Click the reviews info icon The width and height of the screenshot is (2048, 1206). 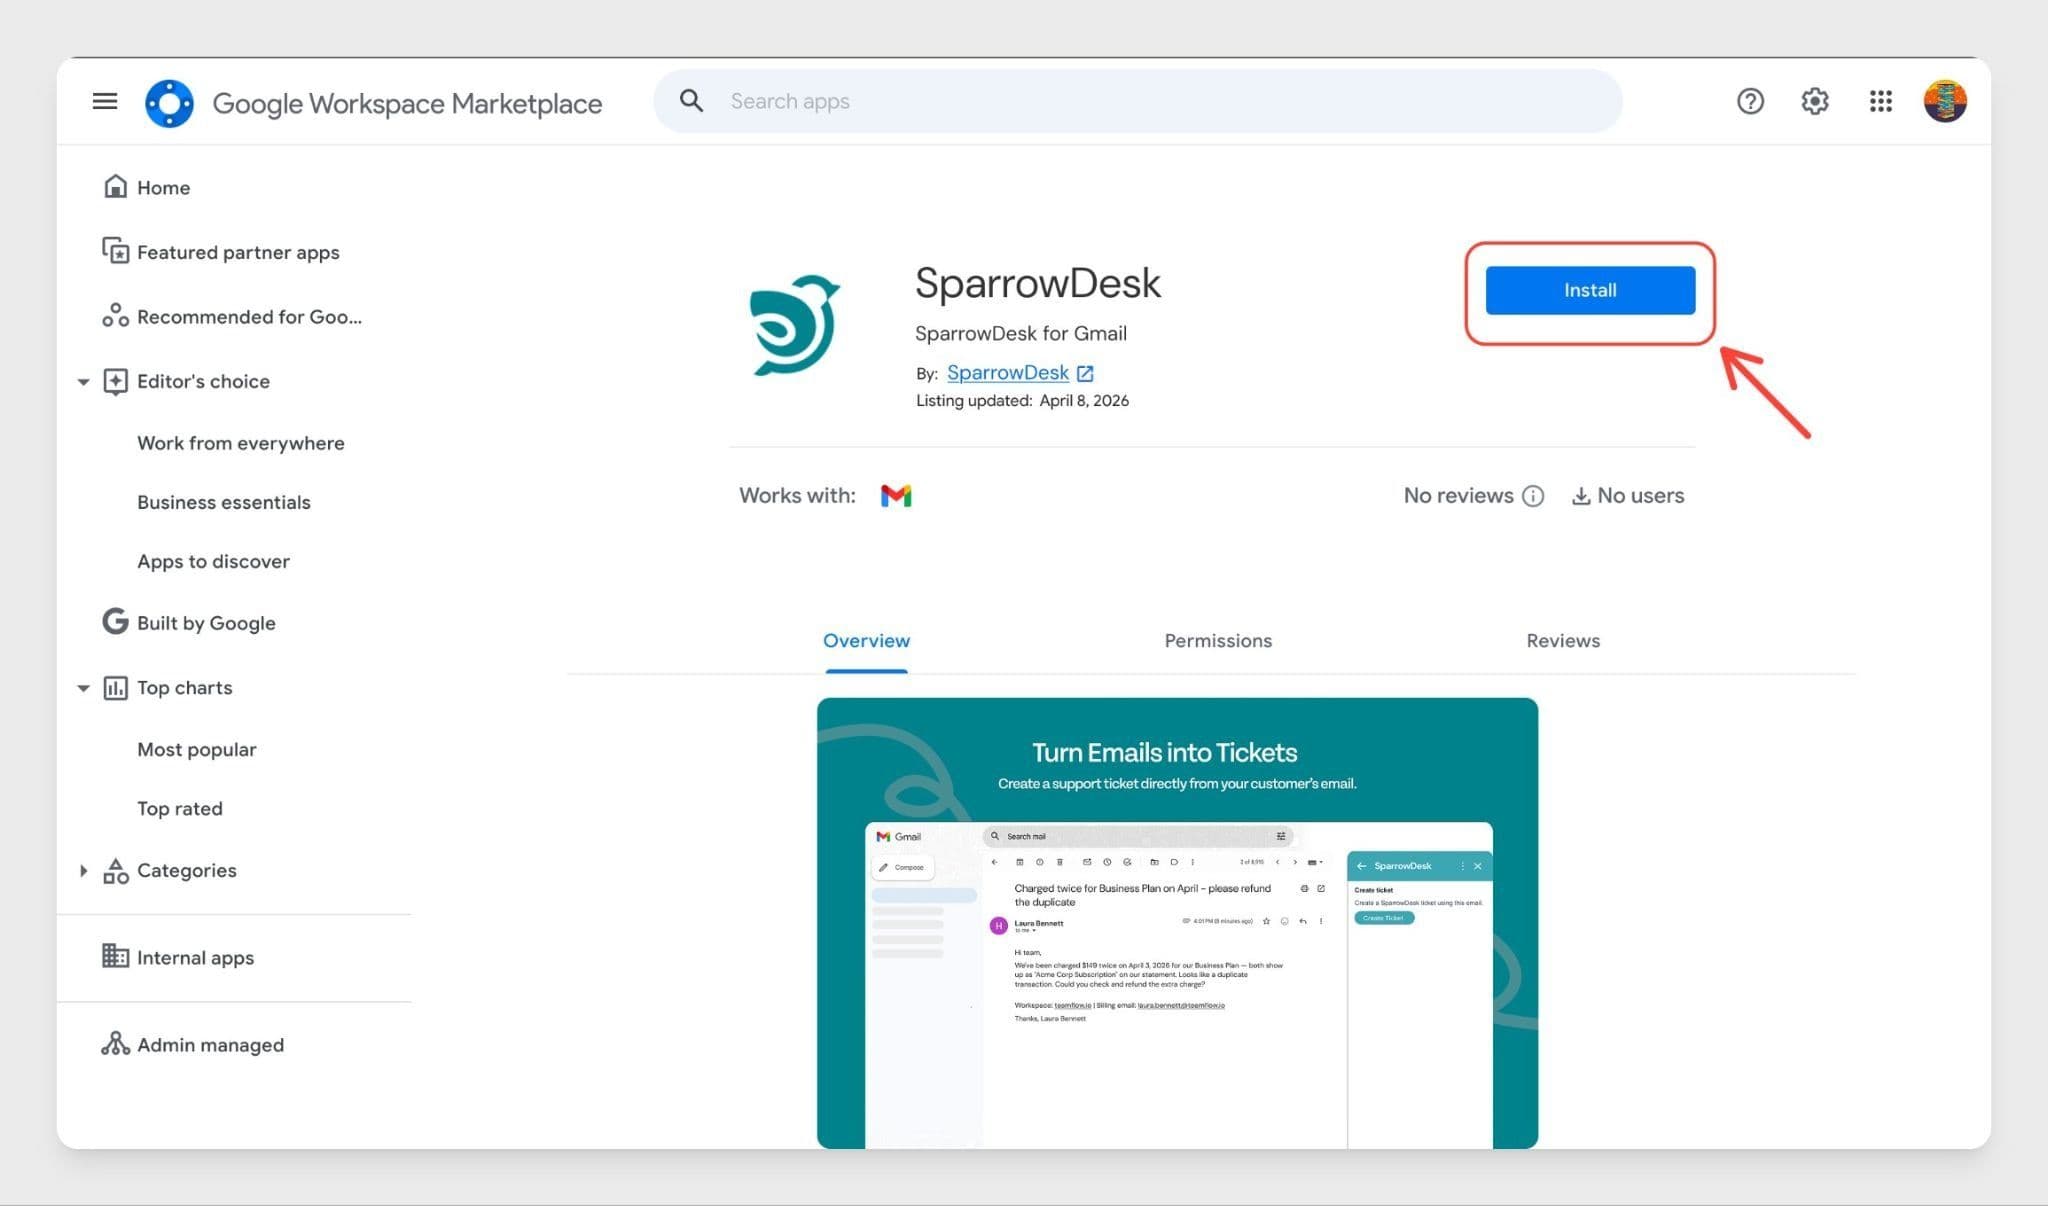point(1533,496)
